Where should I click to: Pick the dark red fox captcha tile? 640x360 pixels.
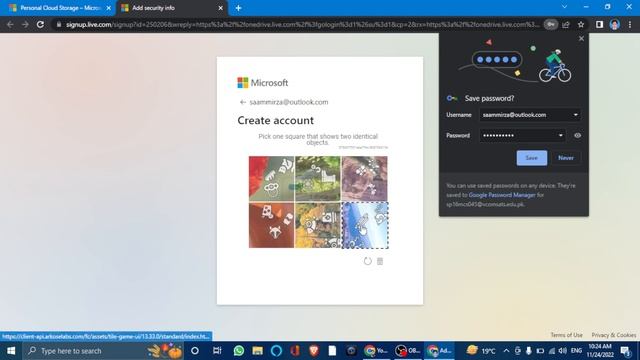point(271,225)
